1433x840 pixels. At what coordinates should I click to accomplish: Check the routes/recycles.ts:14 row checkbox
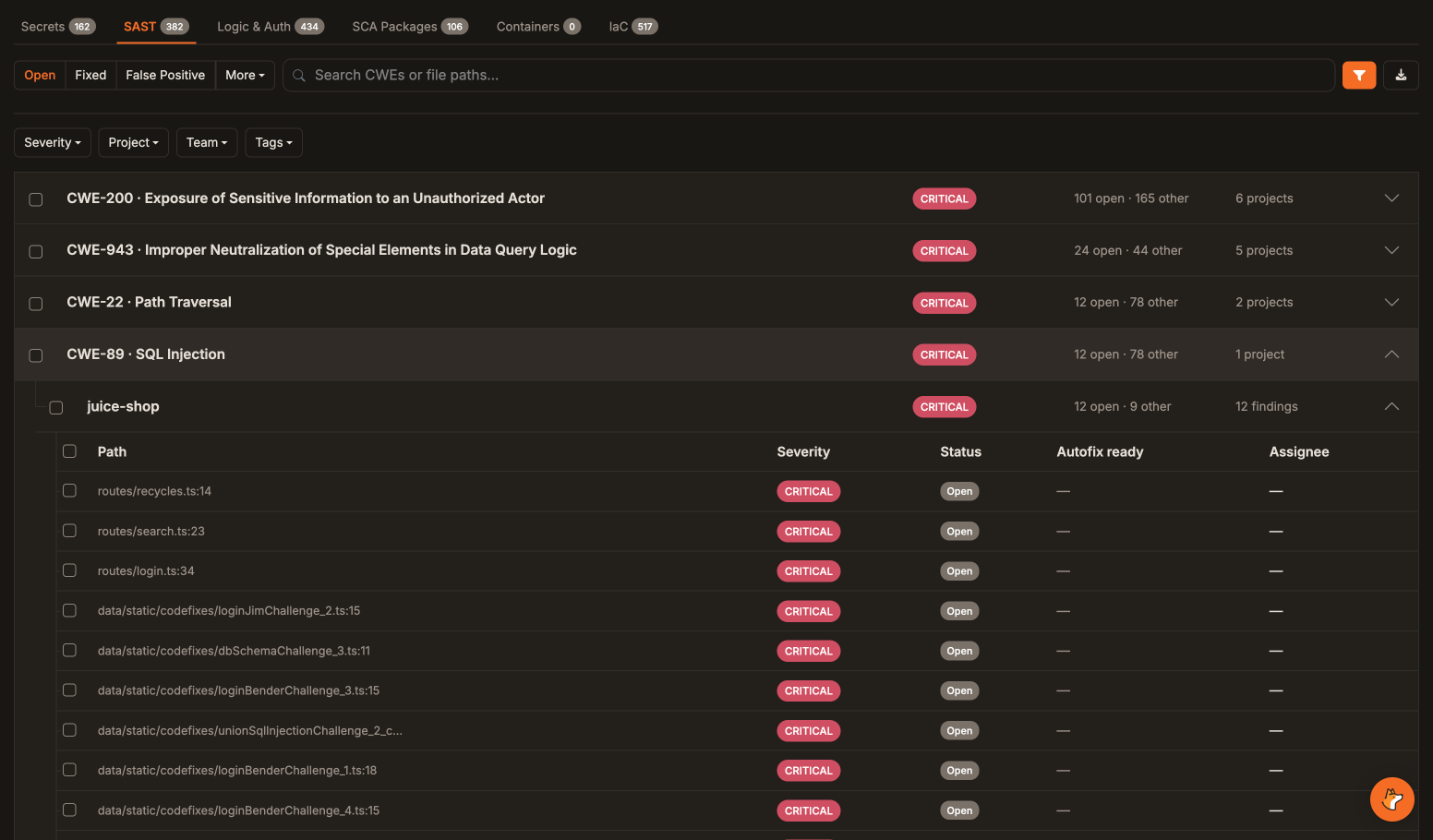click(70, 491)
